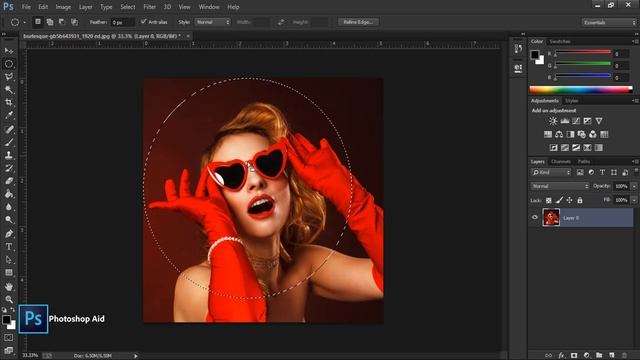Open the tool preset picker arrow

pyautogui.click(x=24, y=22)
